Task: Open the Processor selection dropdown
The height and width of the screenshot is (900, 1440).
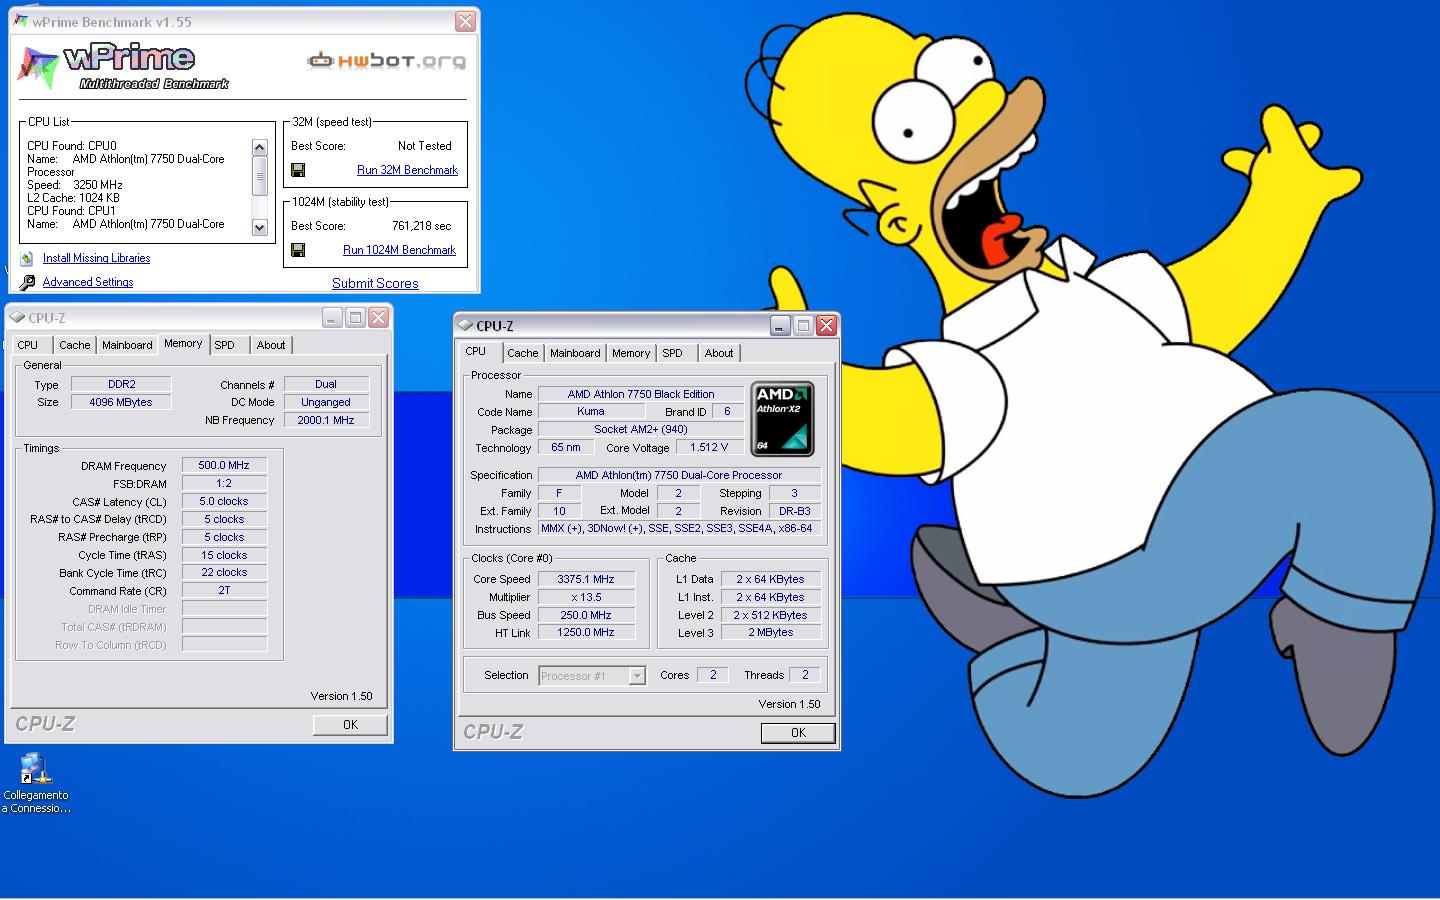Action: click(x=637, y=676)
